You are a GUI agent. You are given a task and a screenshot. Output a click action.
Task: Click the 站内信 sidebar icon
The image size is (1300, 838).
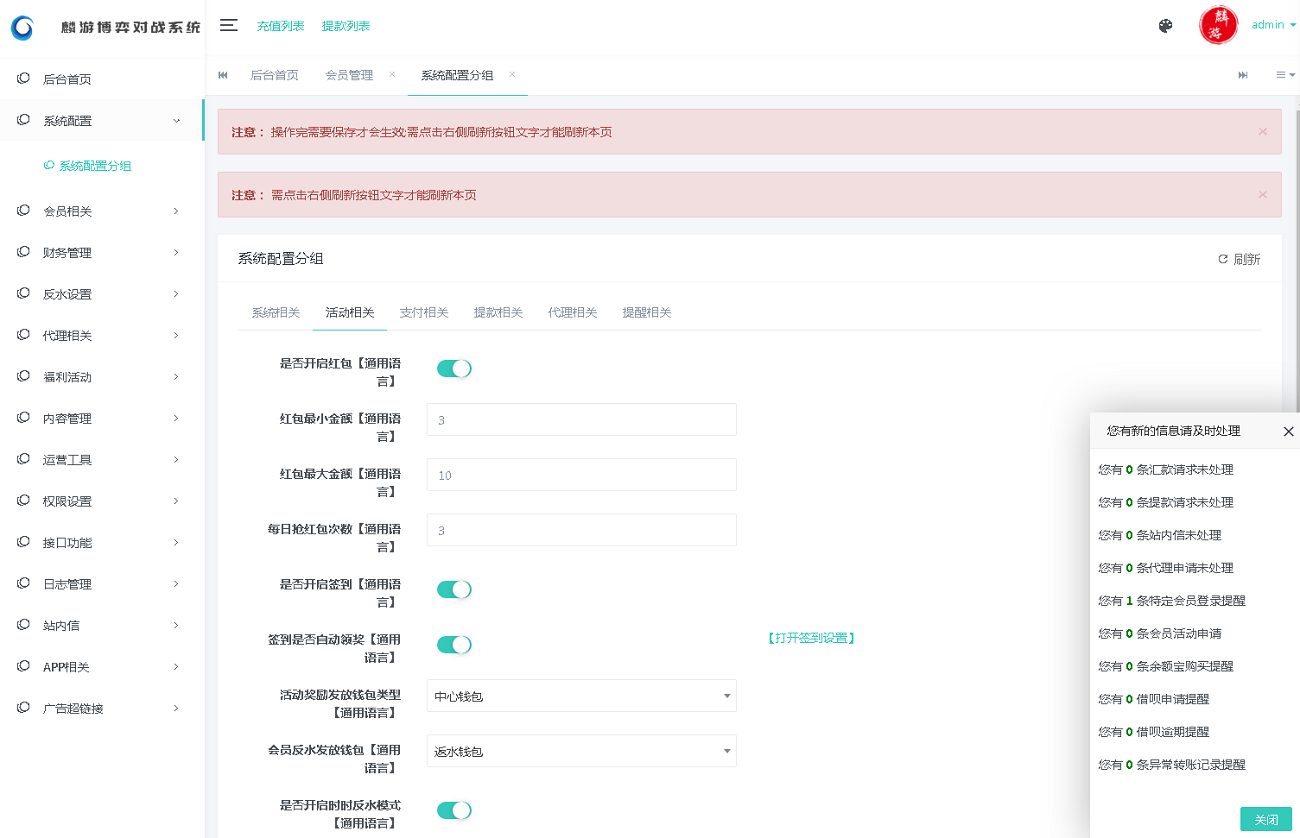point(22,625)
